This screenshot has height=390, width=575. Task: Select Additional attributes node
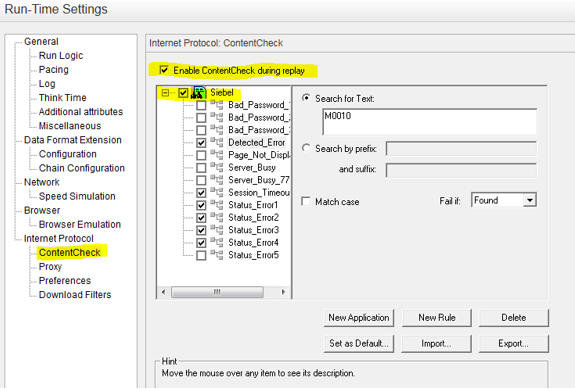(x=81, y=111)
